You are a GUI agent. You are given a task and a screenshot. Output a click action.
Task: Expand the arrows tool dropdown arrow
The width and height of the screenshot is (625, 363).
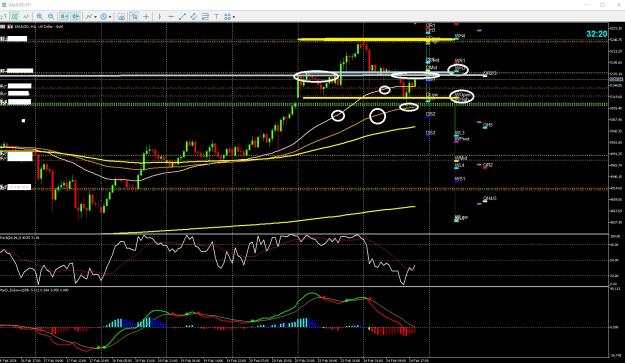tap(234, 17)
